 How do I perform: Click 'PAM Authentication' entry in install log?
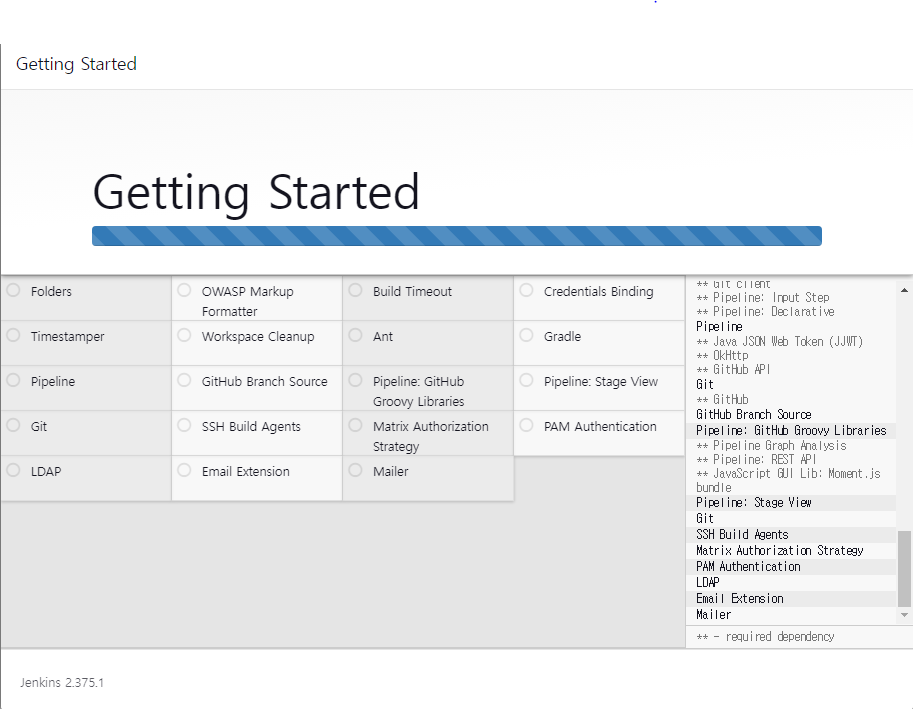pyautogui.click(x=748, y=566)
